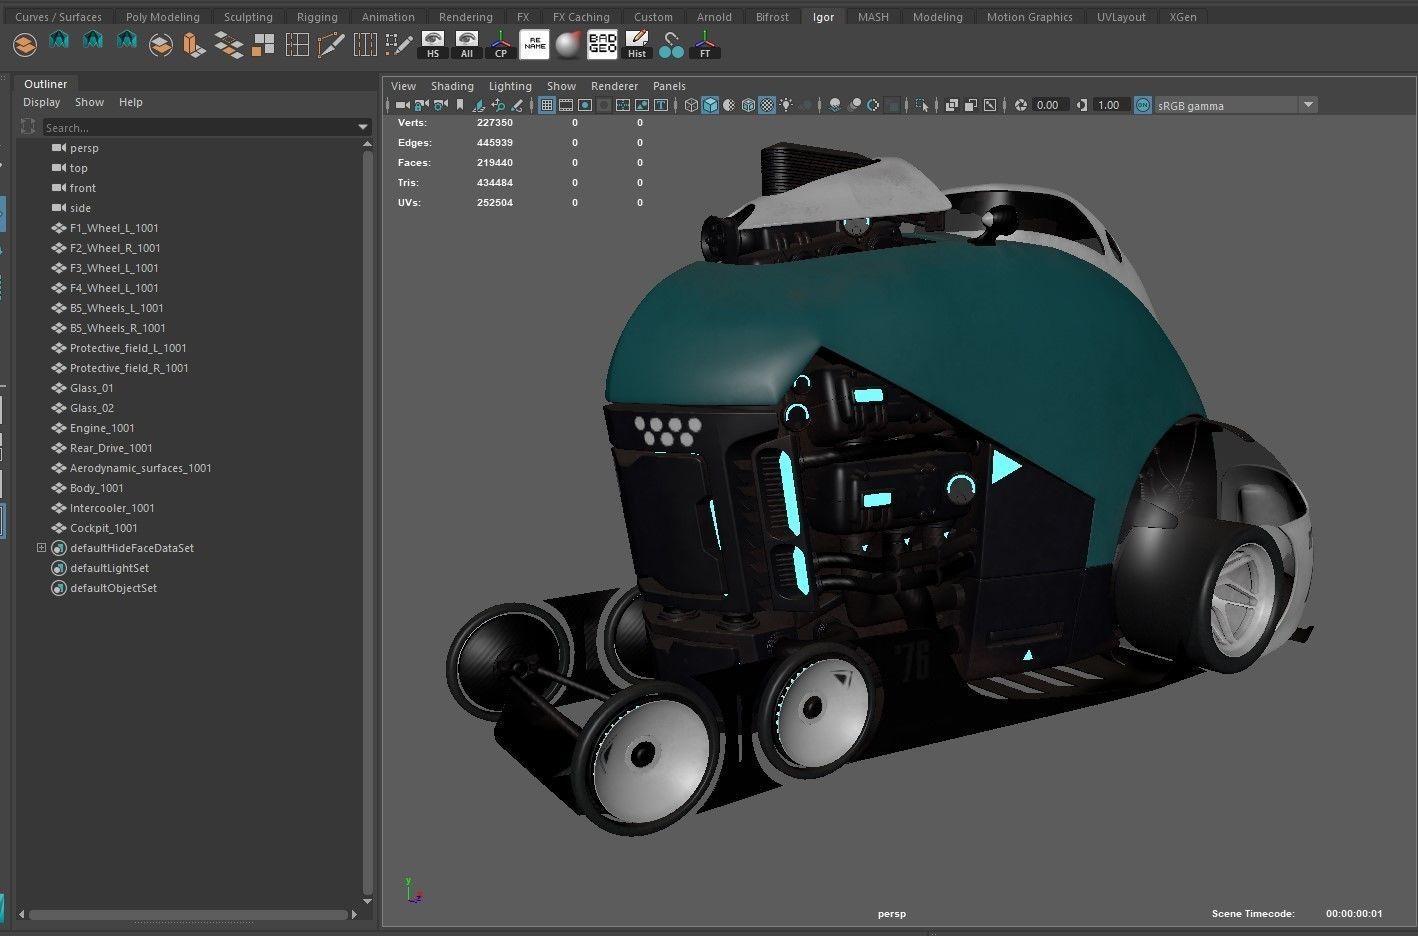Toggle color management ON button
Screen dimensions: 1418x936
1143,105
